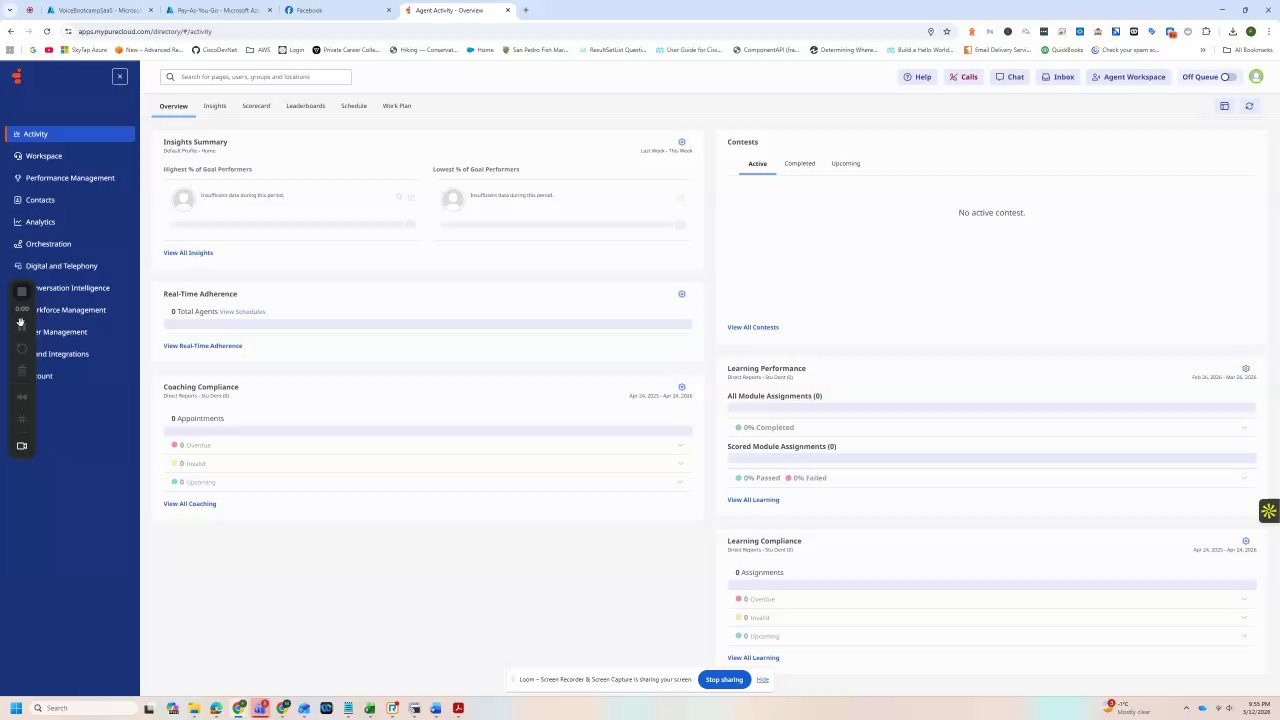Image resolution: width=1280 pixels, height=720 pixels.
Task: Click View All Learning under Learning Performance
Action: coord(753,500)
